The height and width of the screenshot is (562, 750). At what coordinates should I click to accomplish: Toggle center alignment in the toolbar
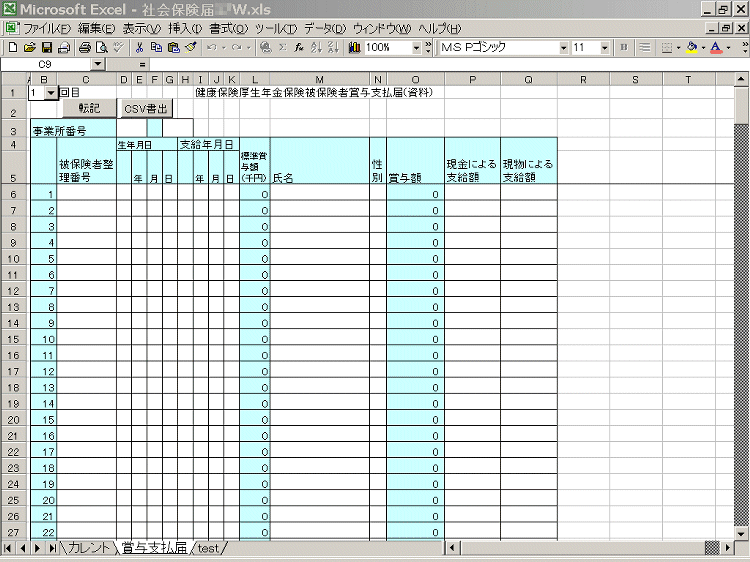(644, 47)
